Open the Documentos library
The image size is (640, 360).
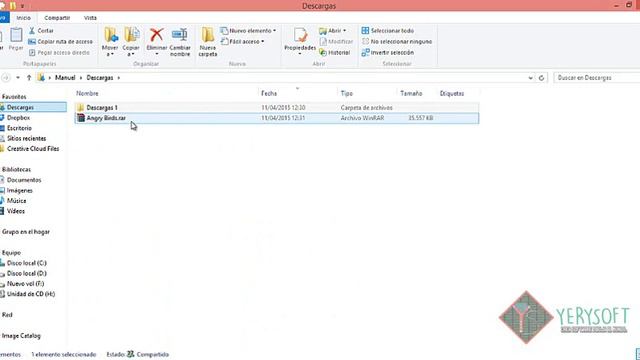click(x=24, y=180)
